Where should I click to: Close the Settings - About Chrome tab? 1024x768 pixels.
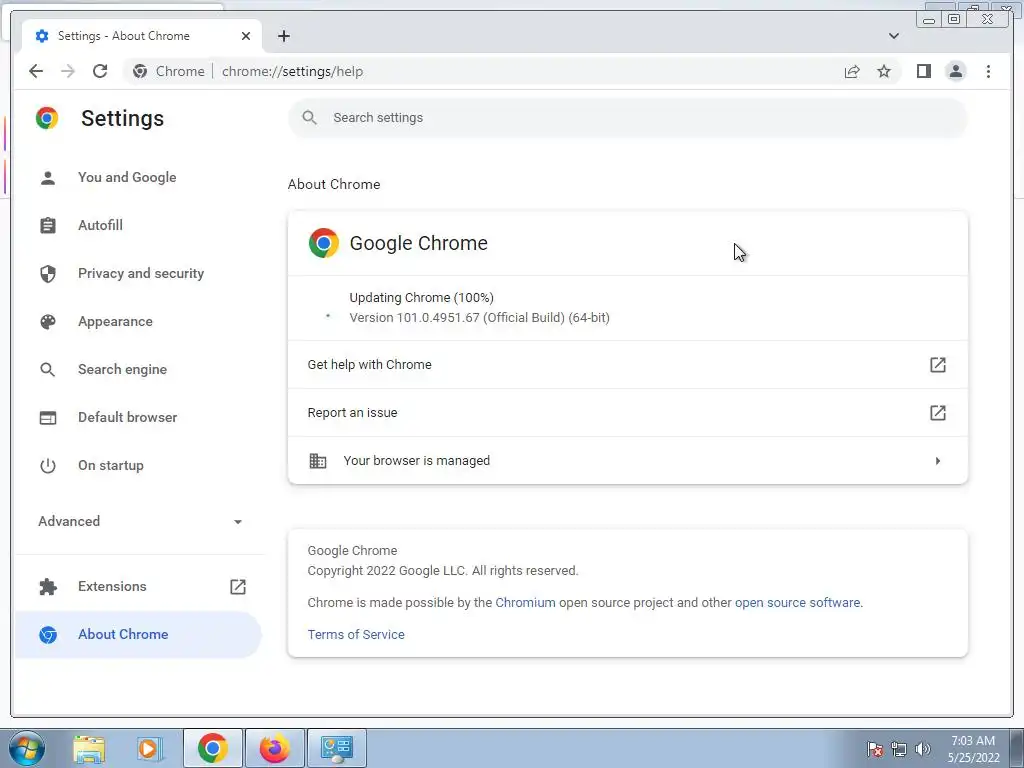click(x=246, y=36)
